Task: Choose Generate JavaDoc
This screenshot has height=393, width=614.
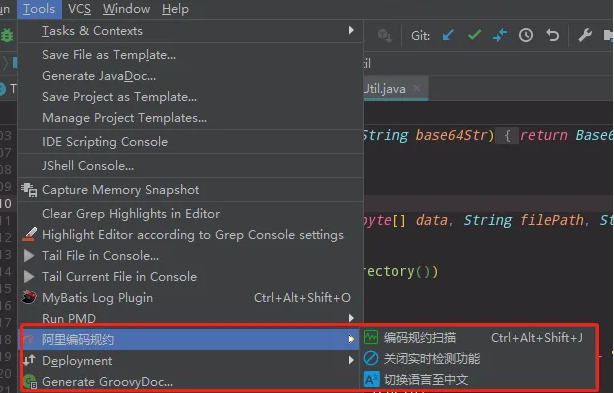Action: point(190,76)
